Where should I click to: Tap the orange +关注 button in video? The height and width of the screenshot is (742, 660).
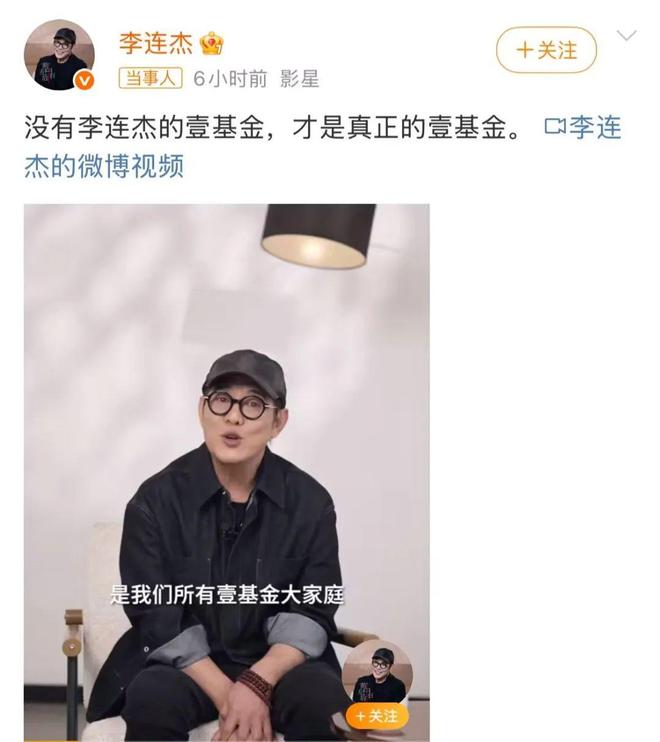pyautogui.click(x=378, y=716)
